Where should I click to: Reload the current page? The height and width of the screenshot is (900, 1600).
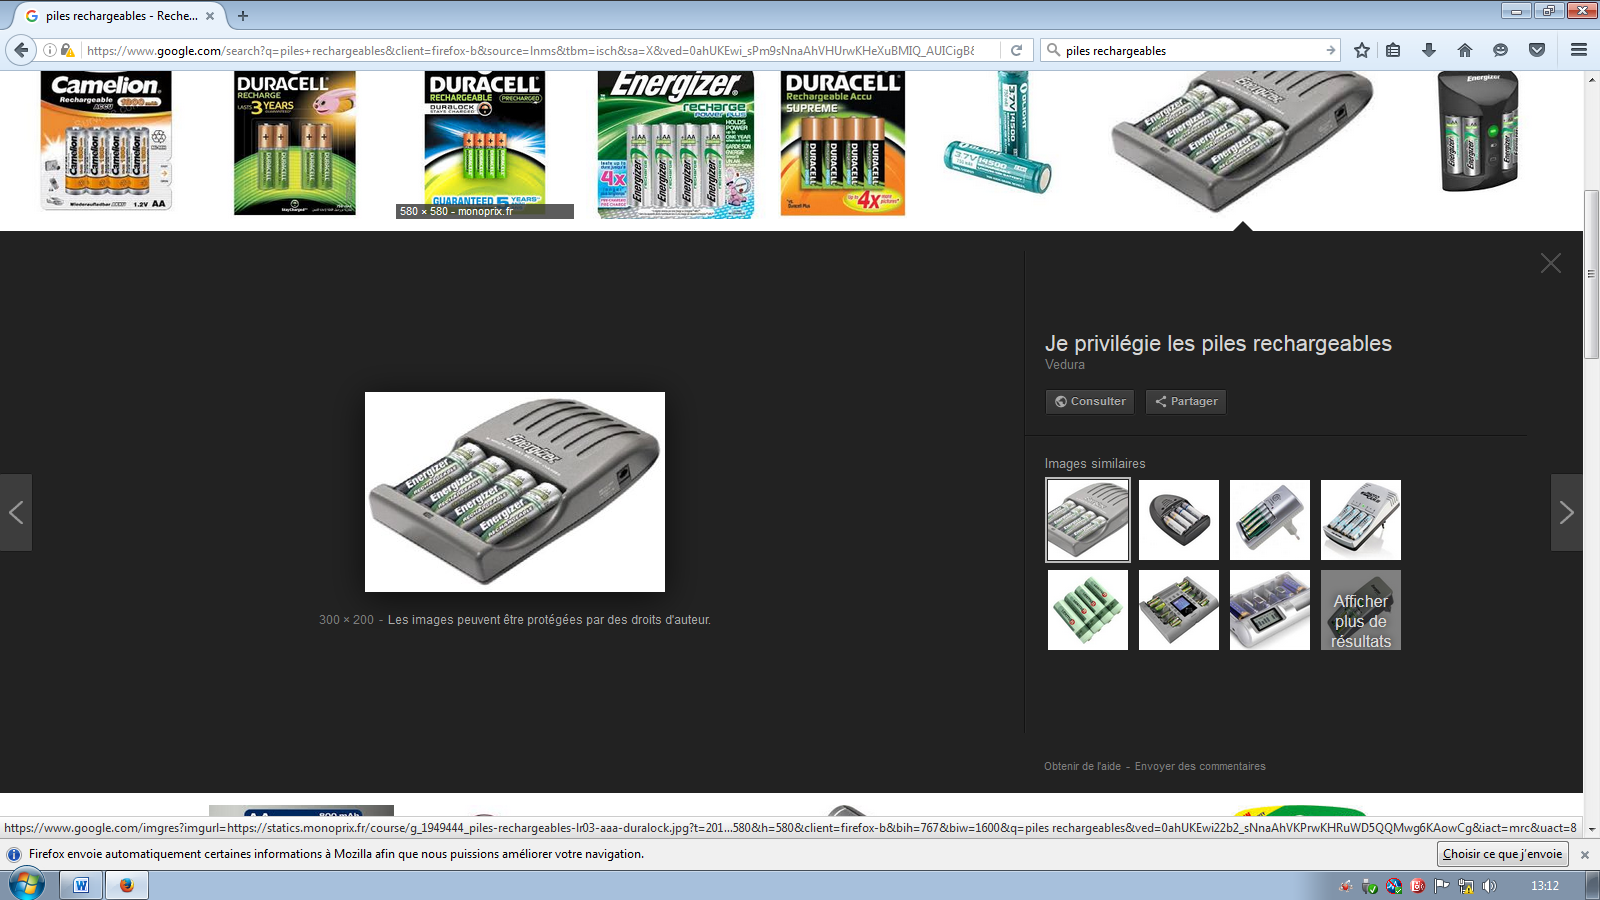pyautogui.click(x=1016, y=50)
